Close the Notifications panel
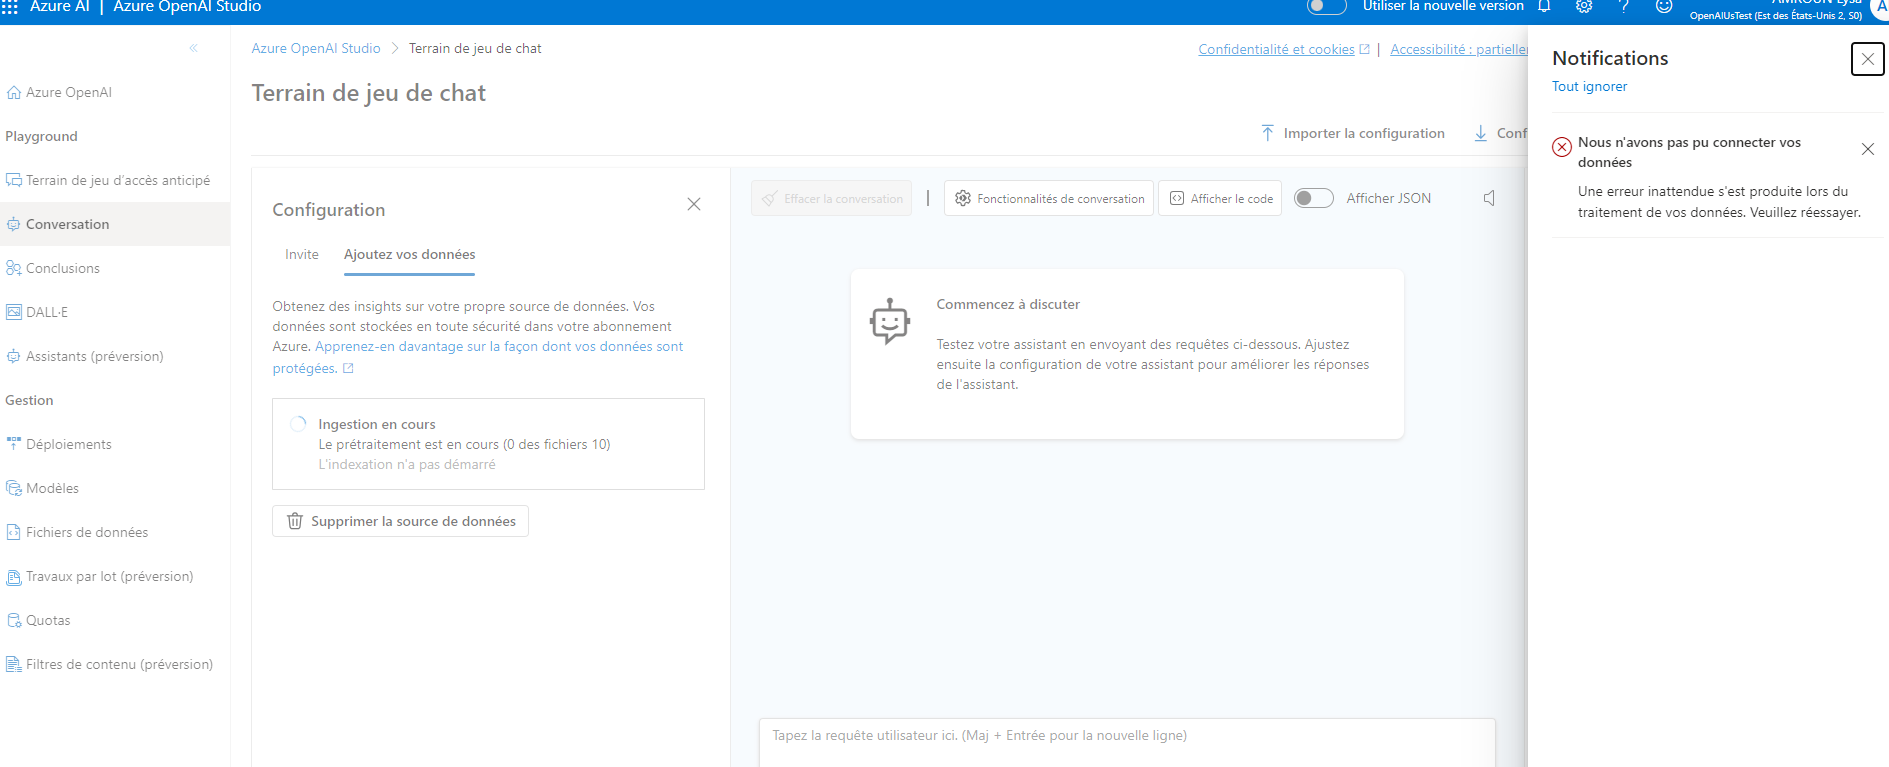 pos(1868,59)
